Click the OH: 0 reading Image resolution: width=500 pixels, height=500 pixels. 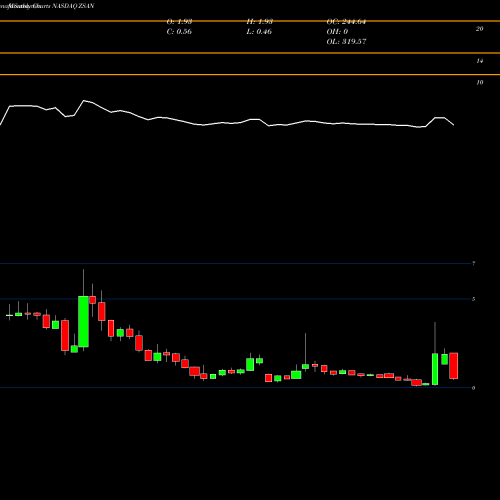[x=337, y=32]
